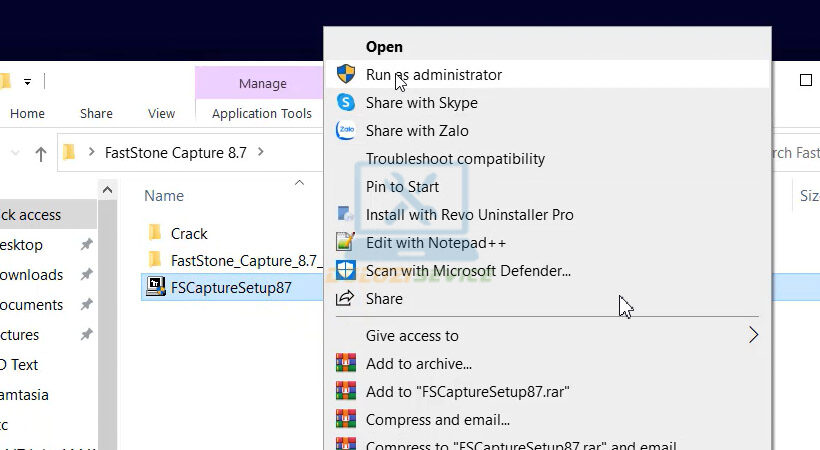Select Open from the context menu

(x=384, y=47)
